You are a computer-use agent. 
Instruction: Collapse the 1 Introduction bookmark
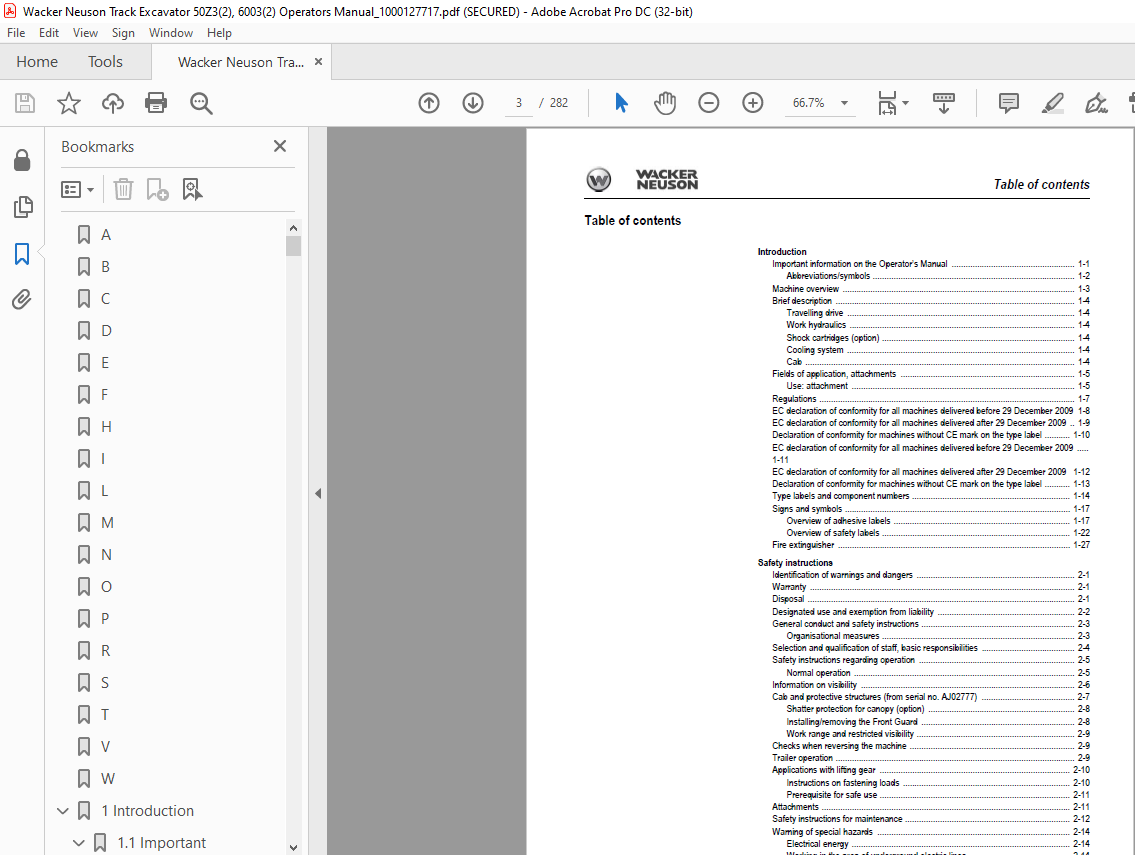(63, 811)
